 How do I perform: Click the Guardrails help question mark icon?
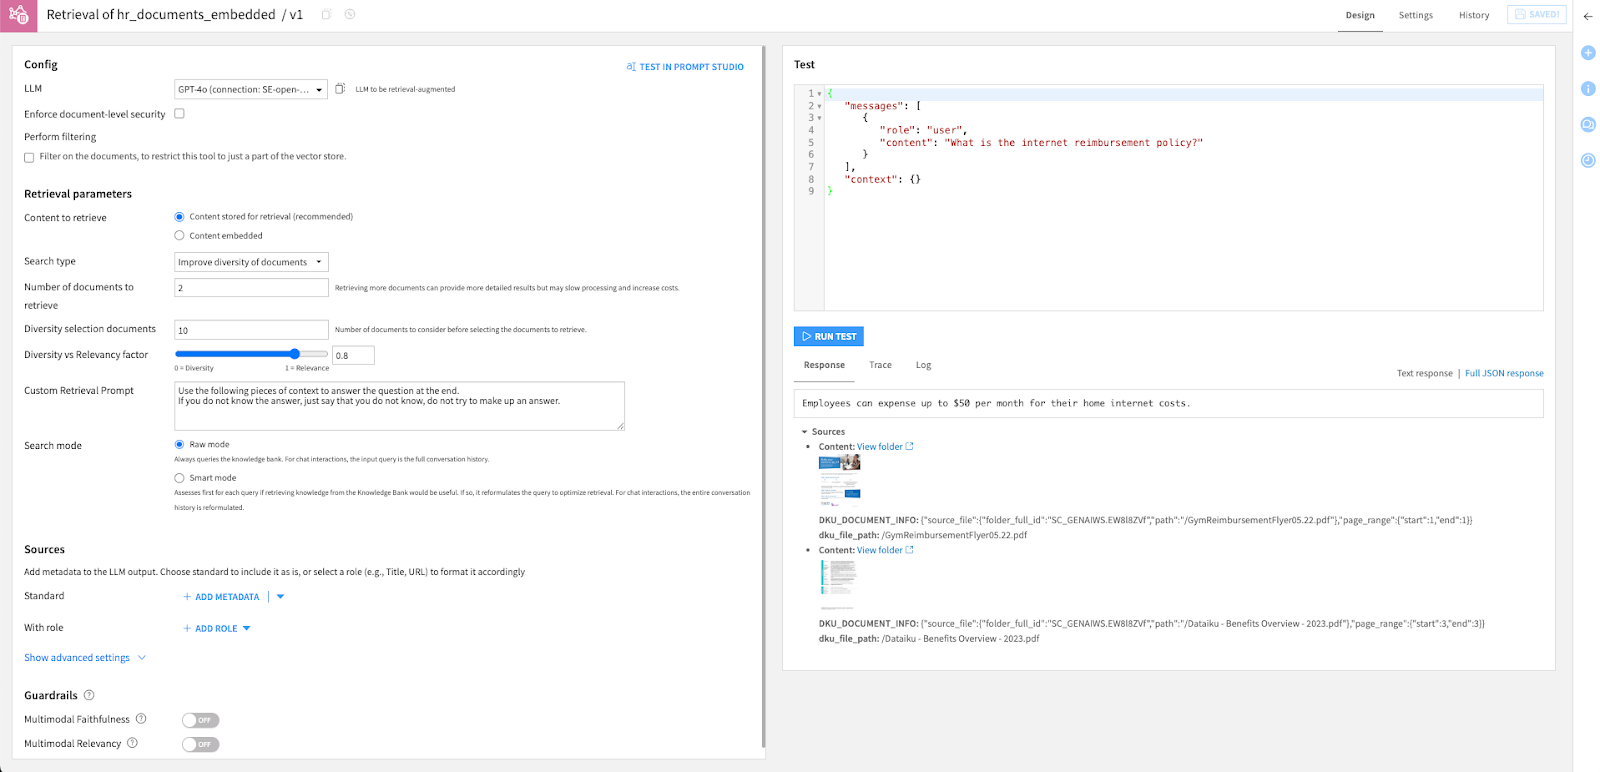(89, 695)
